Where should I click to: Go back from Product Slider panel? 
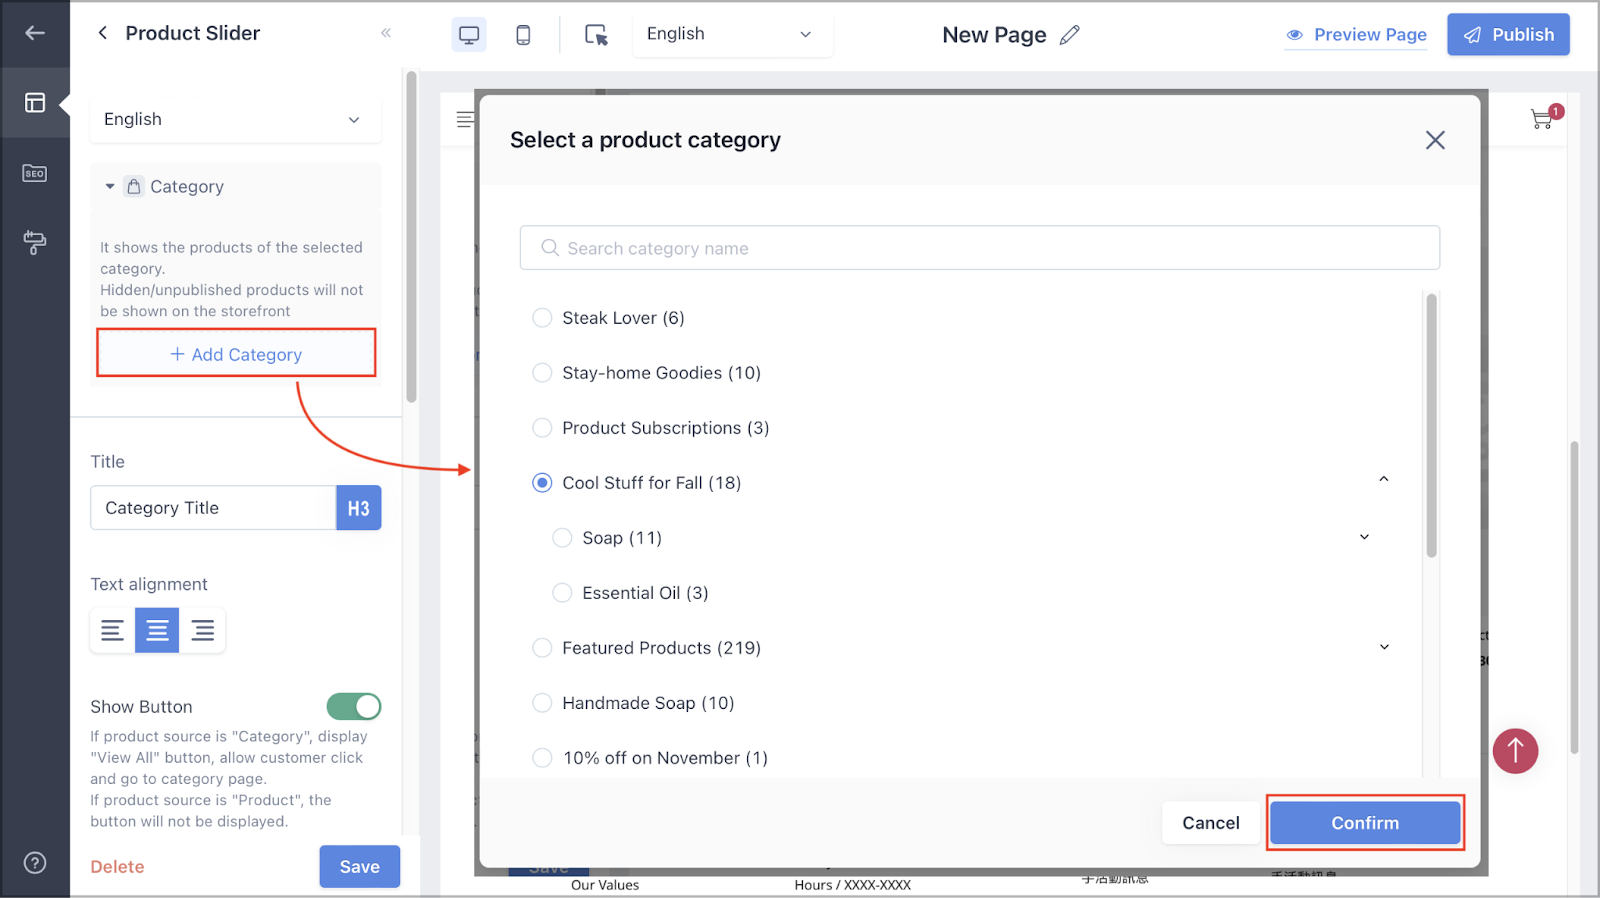102,33
